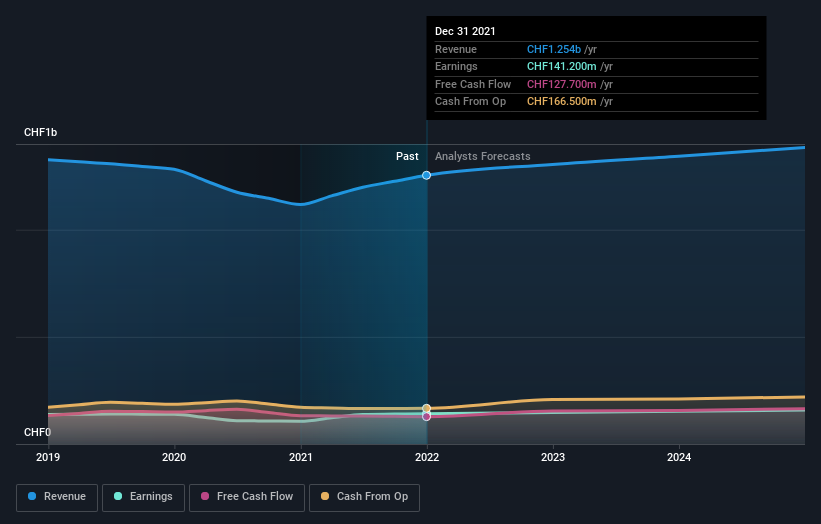Click the 2020 x-axis label
This screenshot has height=524, width=821.
tap(174, 457)
